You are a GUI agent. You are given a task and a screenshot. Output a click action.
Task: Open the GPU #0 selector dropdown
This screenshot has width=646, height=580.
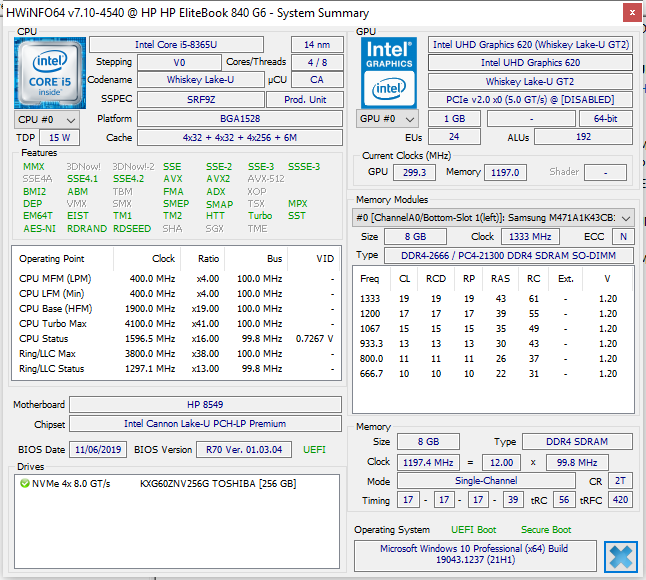387,119
